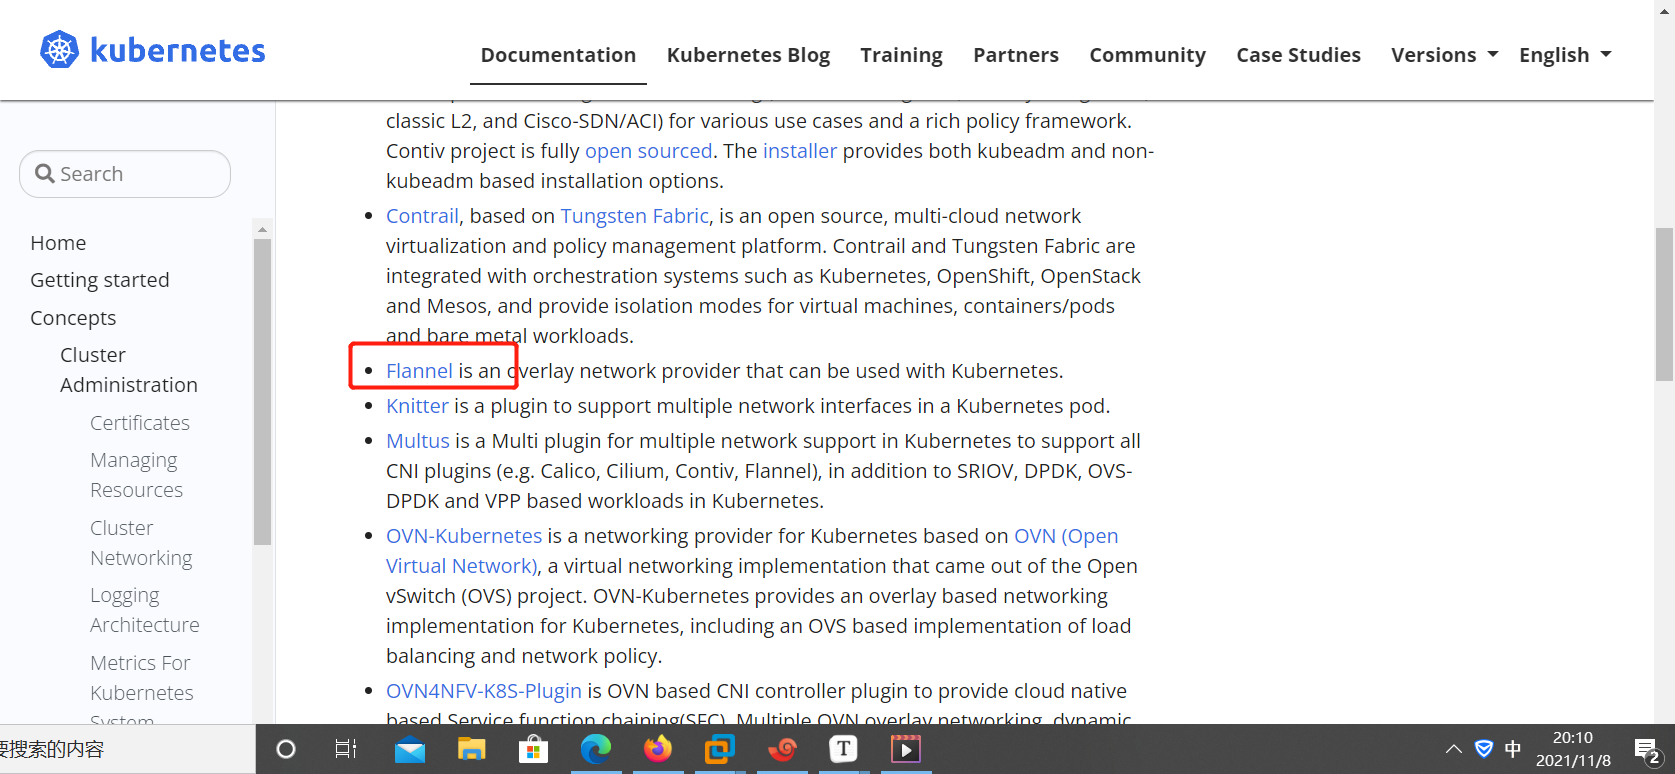
Task: Open the OVN4NFV-K8S-Plugin link
Action: 484,691
